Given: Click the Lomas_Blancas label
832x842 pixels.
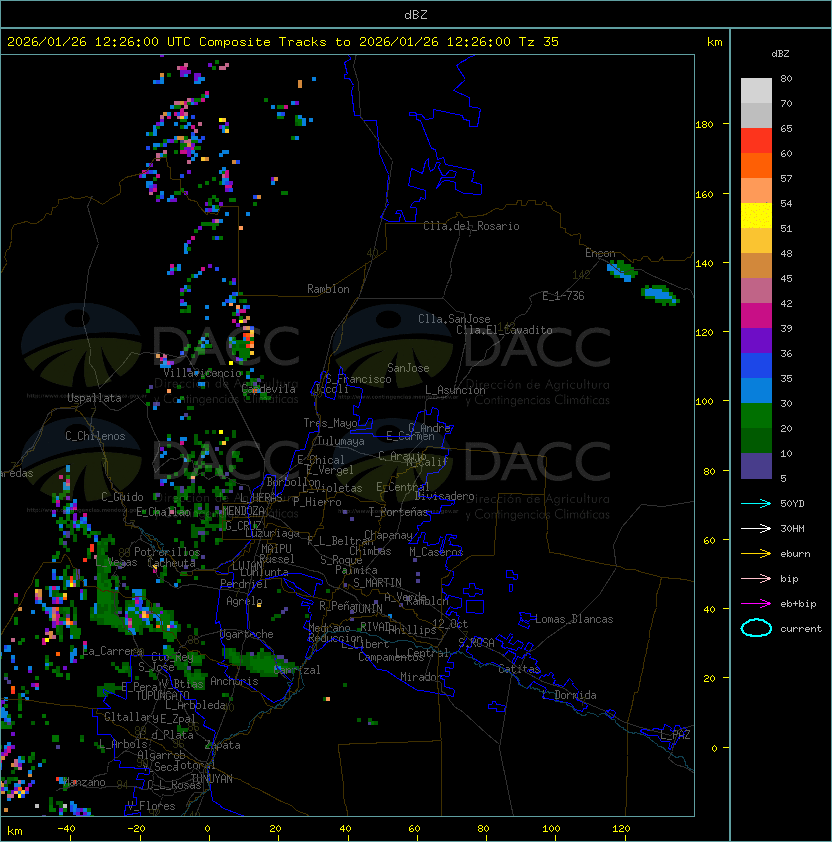Looking at the screenshot, I should click(574, 619).
